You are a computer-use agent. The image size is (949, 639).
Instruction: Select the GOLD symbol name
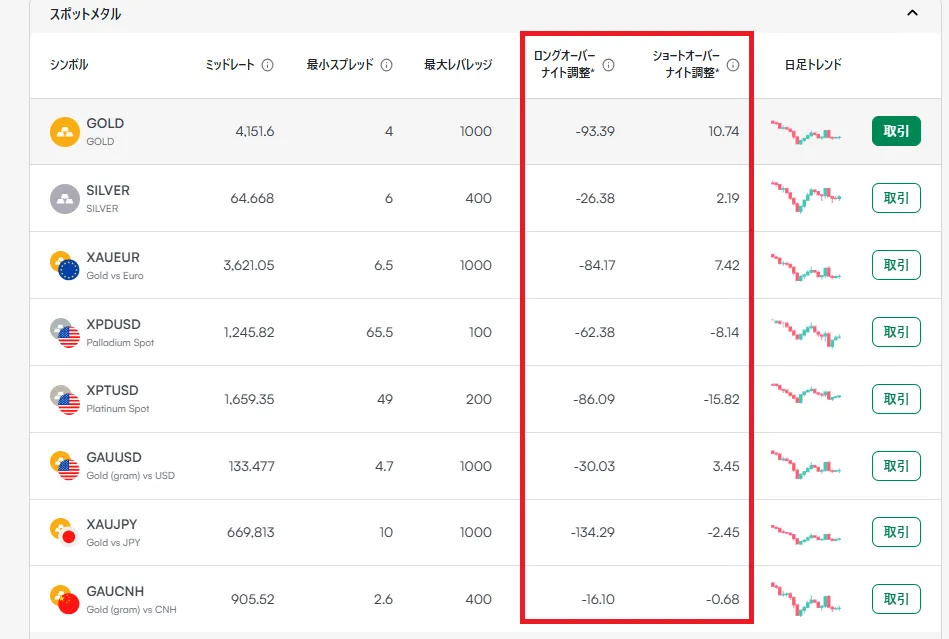(x=105, y=123)
